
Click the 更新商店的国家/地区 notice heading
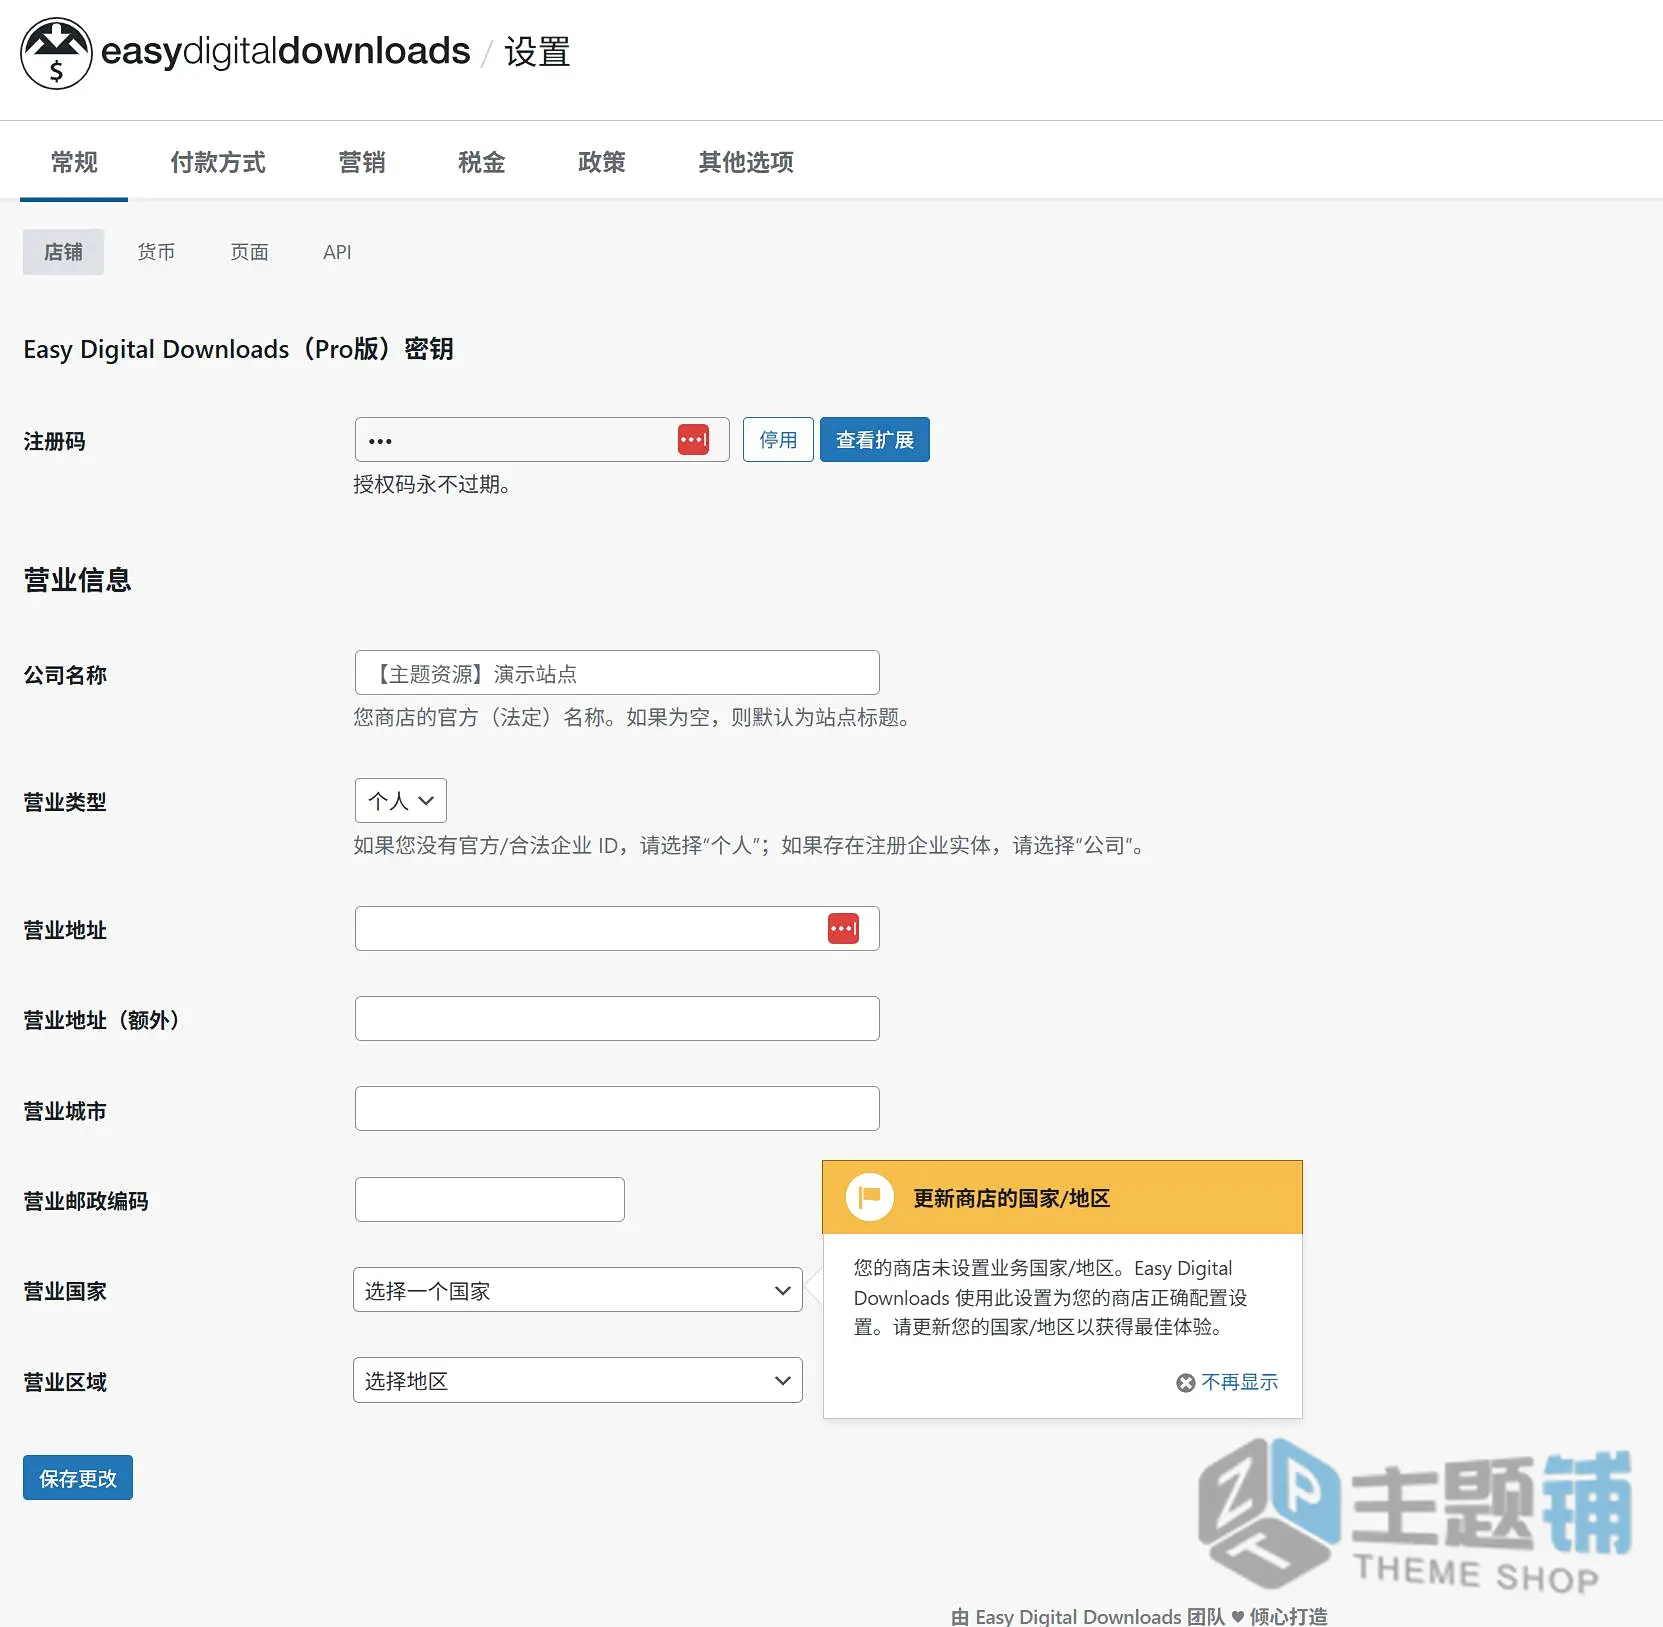coord(1012,1198)
